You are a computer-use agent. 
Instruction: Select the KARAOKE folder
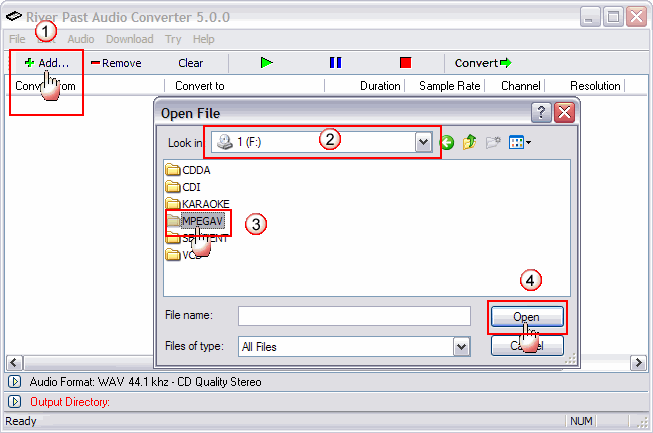tap(197, 204)
